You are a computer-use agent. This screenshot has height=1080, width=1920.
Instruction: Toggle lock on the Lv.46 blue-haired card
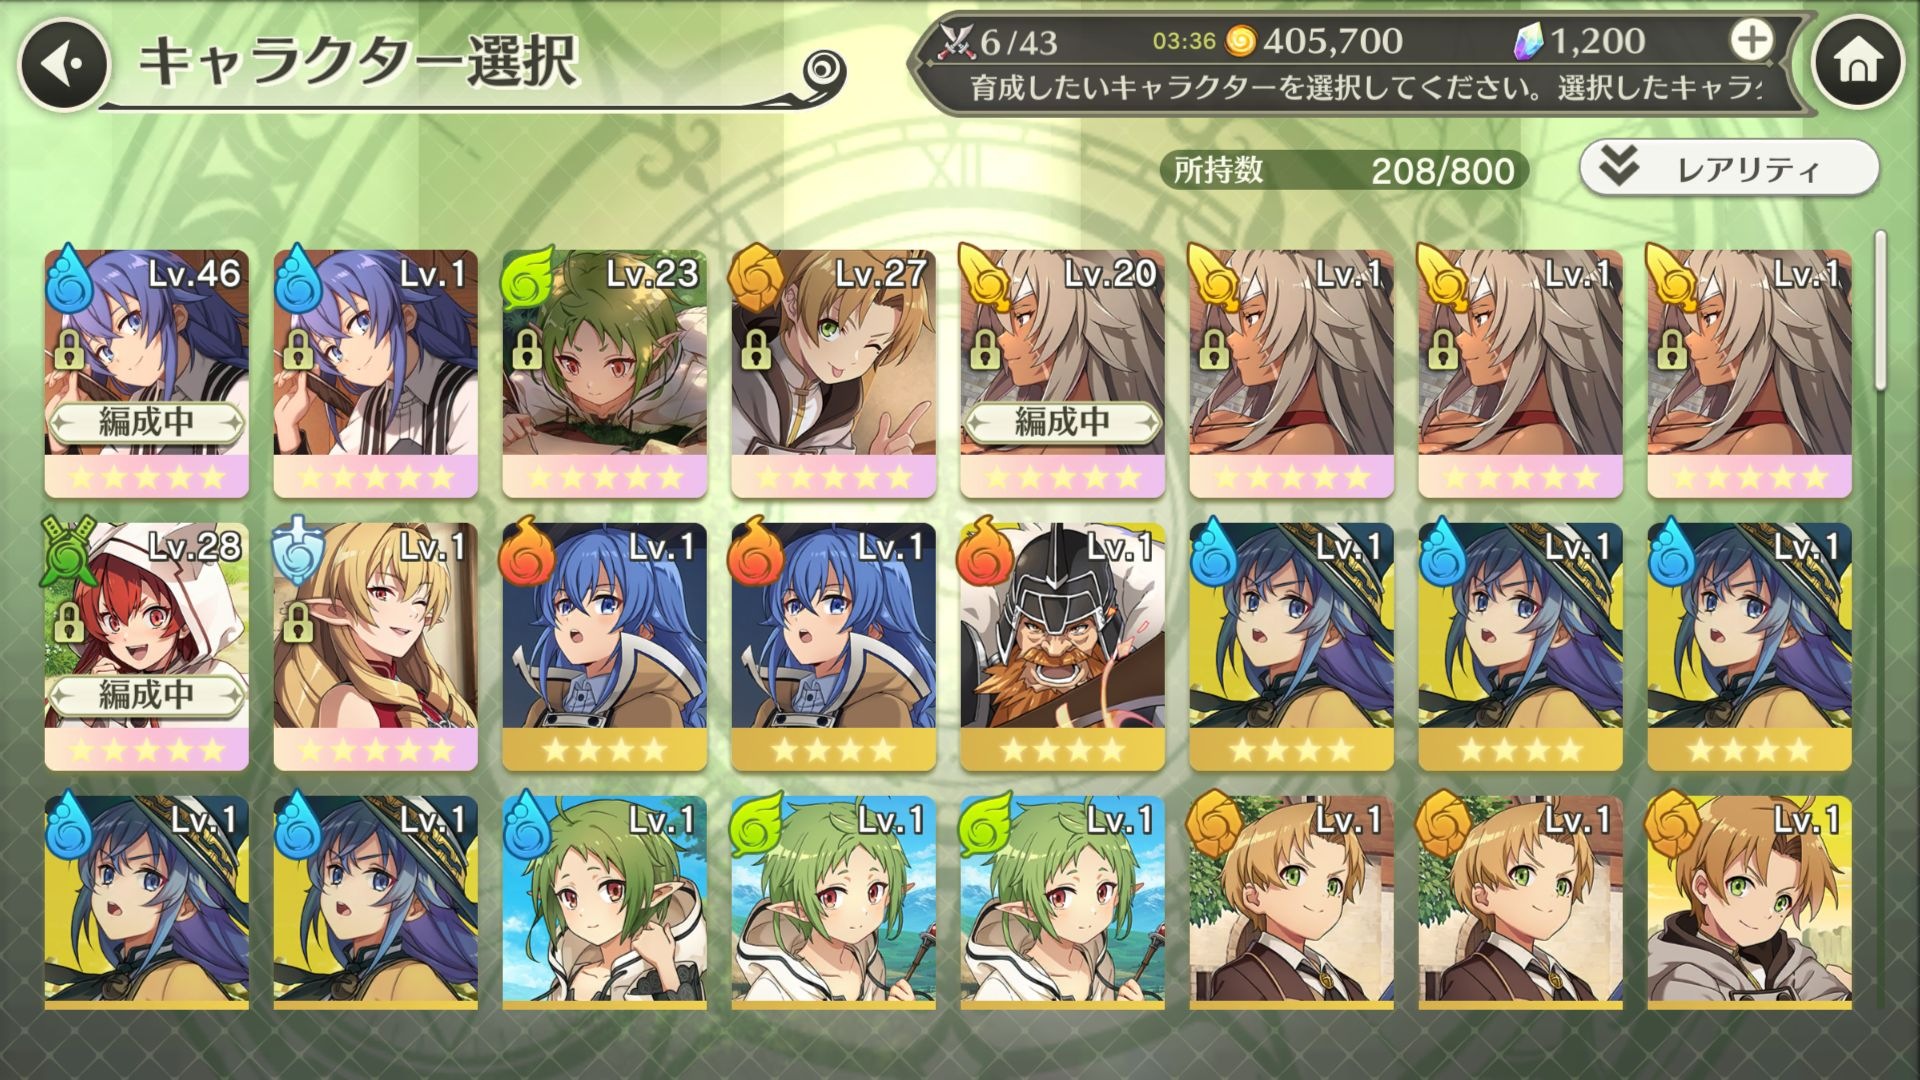point(67,350)
